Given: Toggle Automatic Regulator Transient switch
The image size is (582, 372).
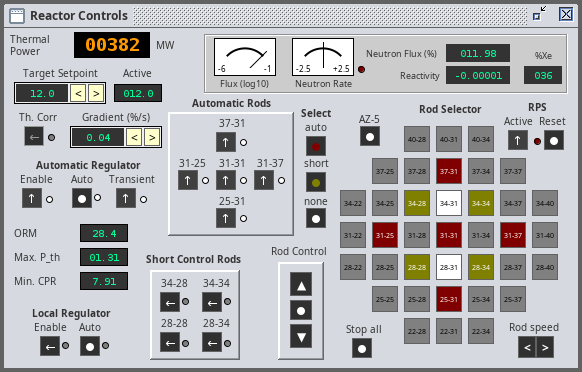Looking at the screenshot, I should pyautogui.click(x=126, y=198).
